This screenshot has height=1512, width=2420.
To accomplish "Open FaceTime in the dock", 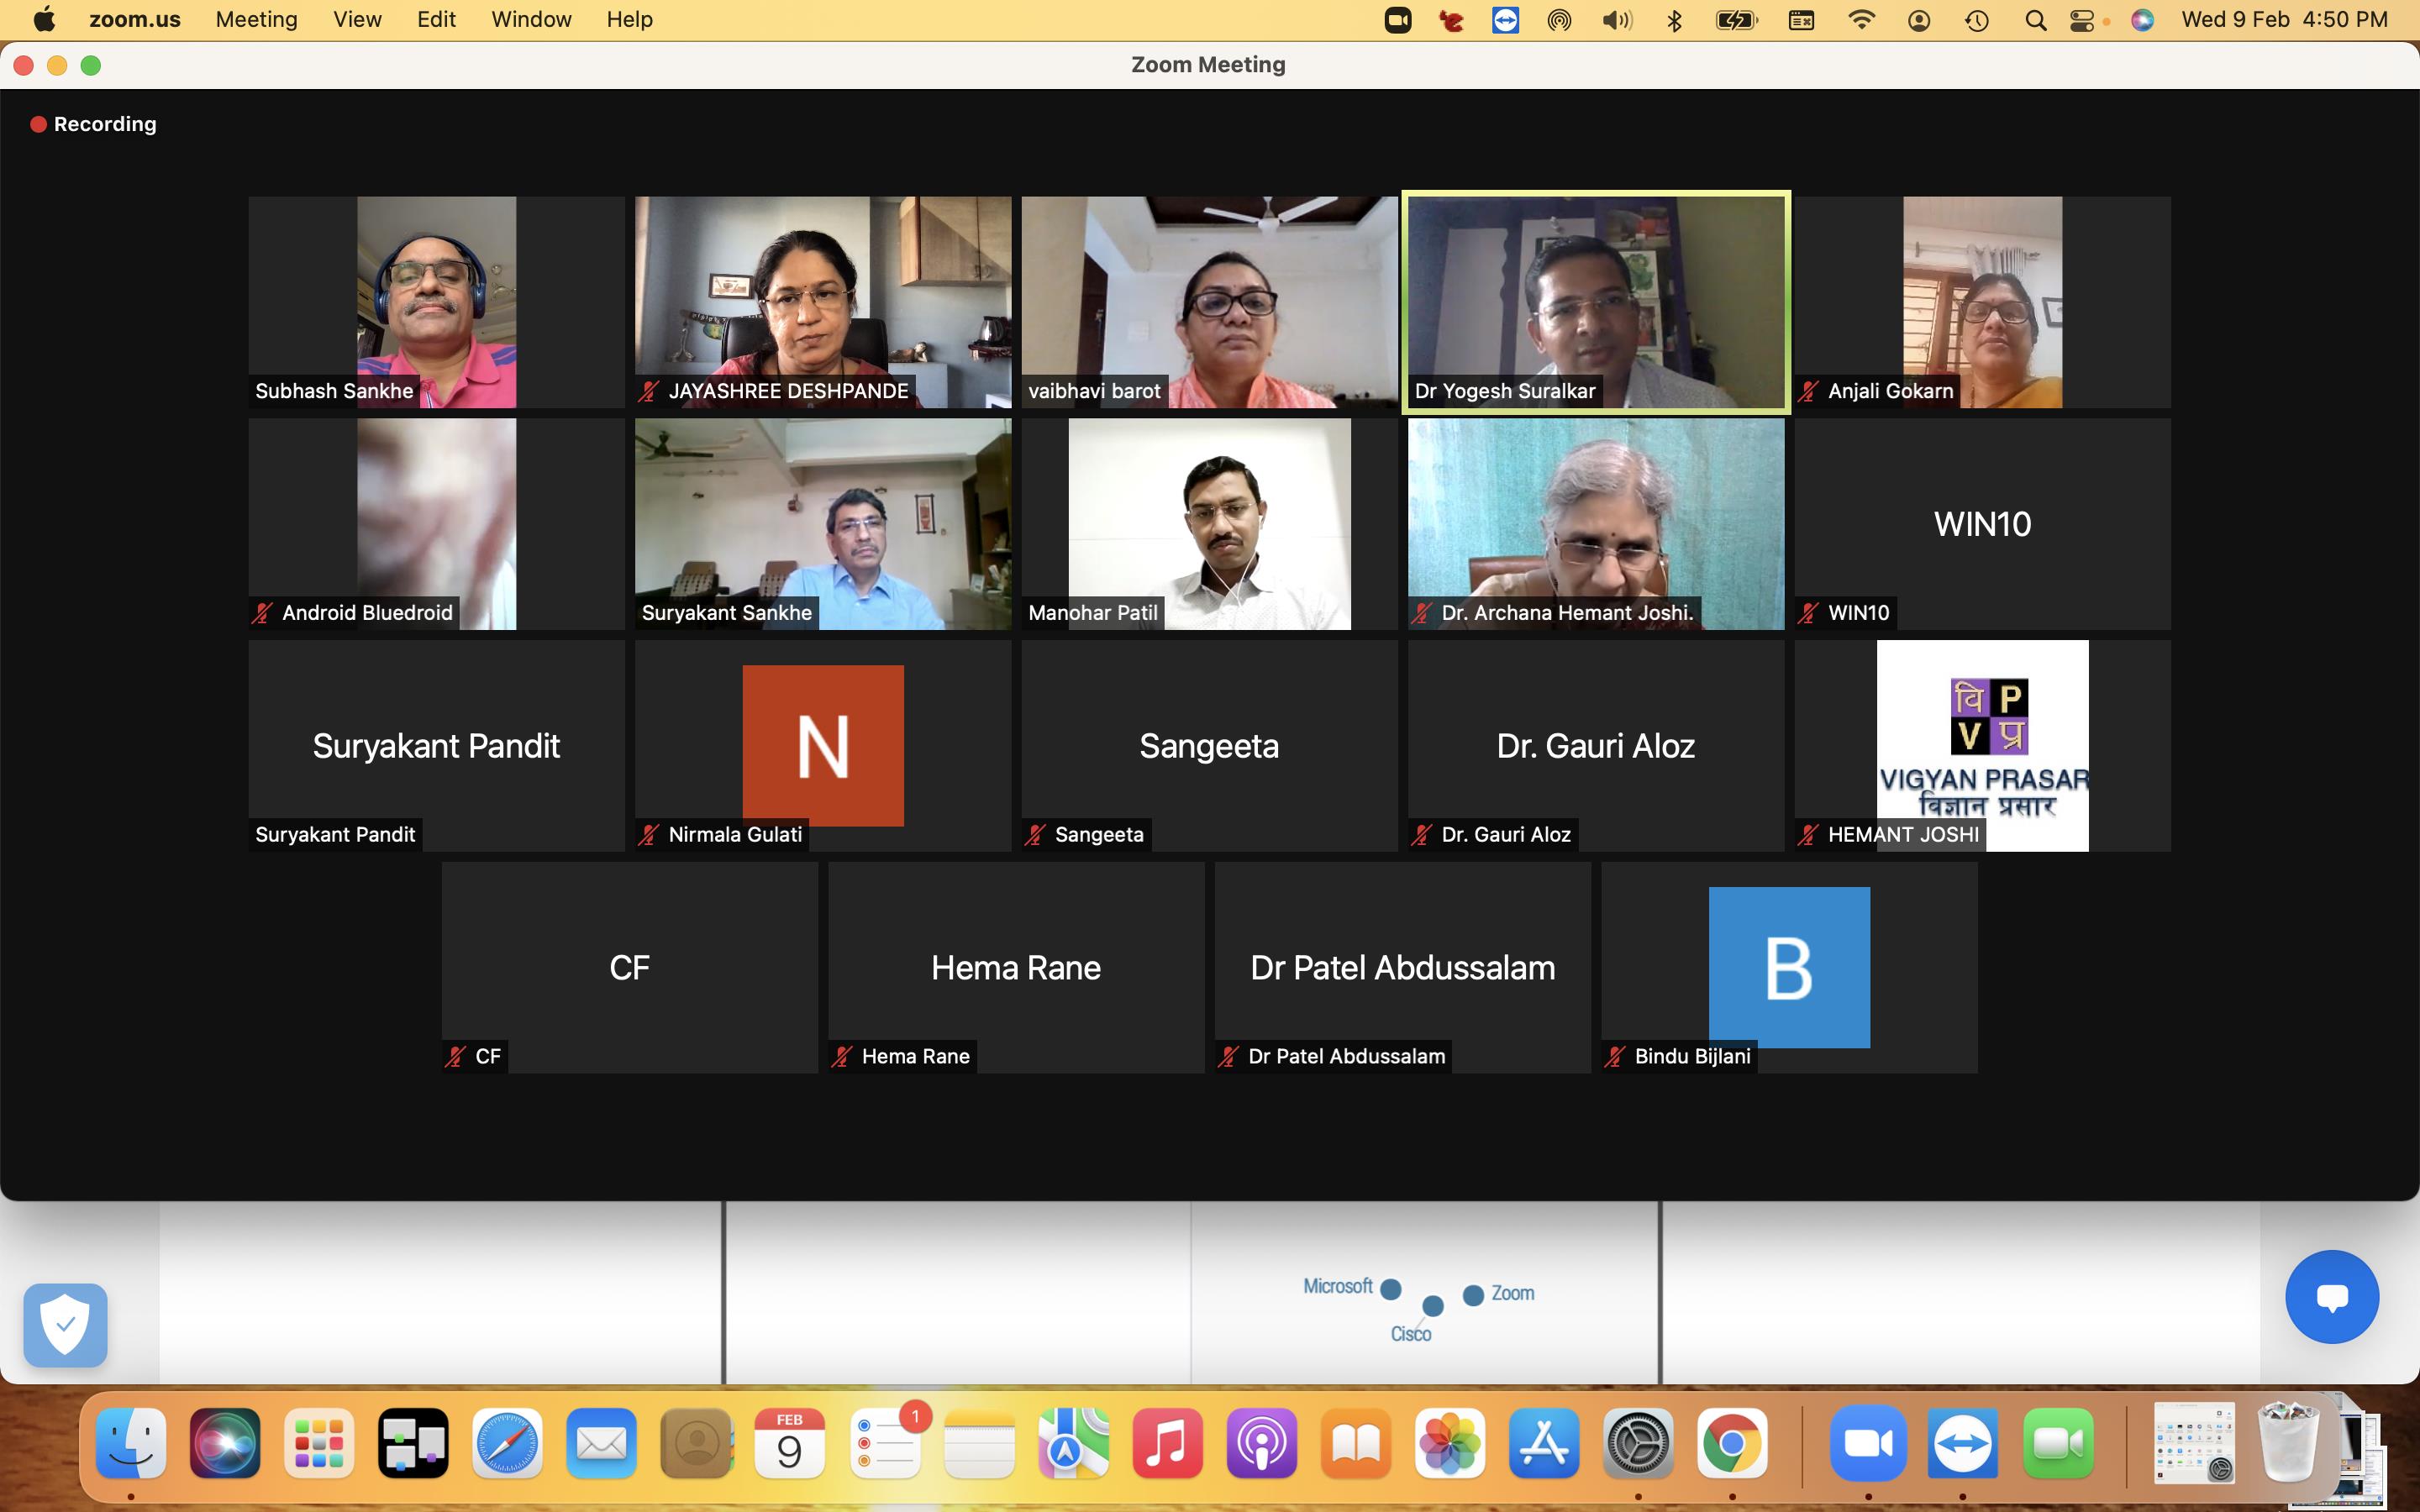I will click(2058, 1443).
